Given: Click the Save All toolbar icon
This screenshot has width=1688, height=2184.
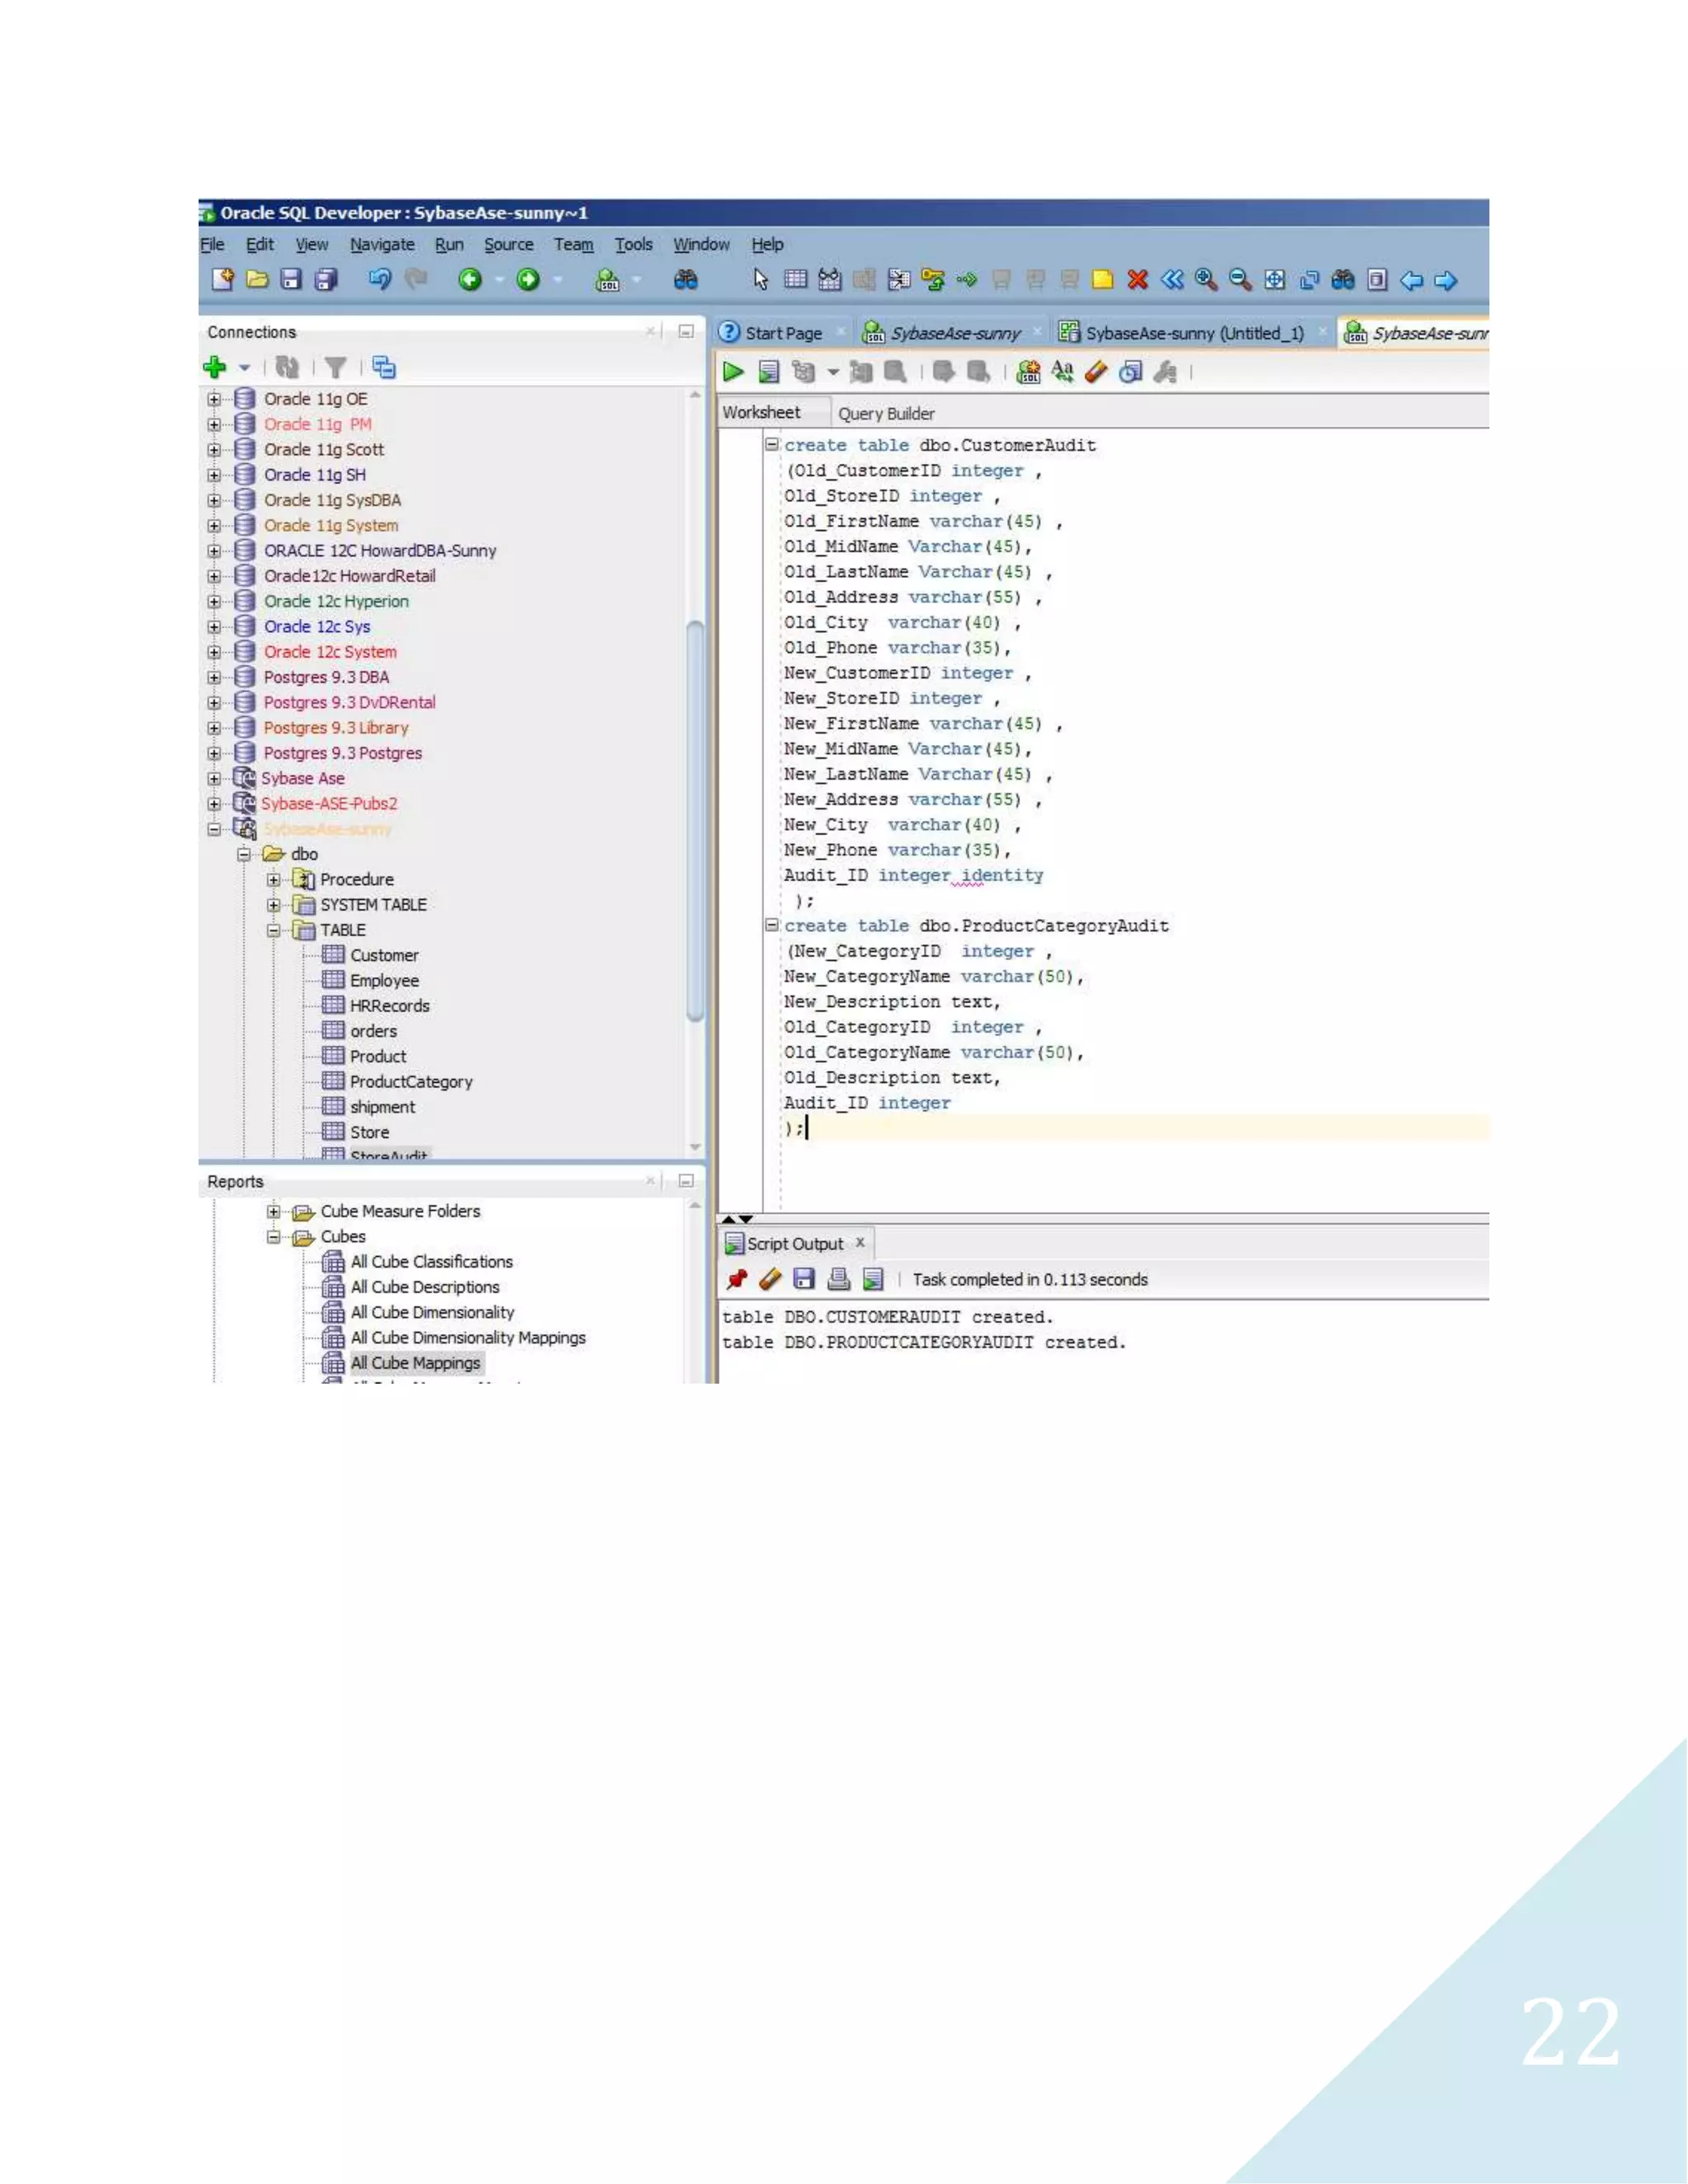Looking at the screenshot, I should click(325, 280).
